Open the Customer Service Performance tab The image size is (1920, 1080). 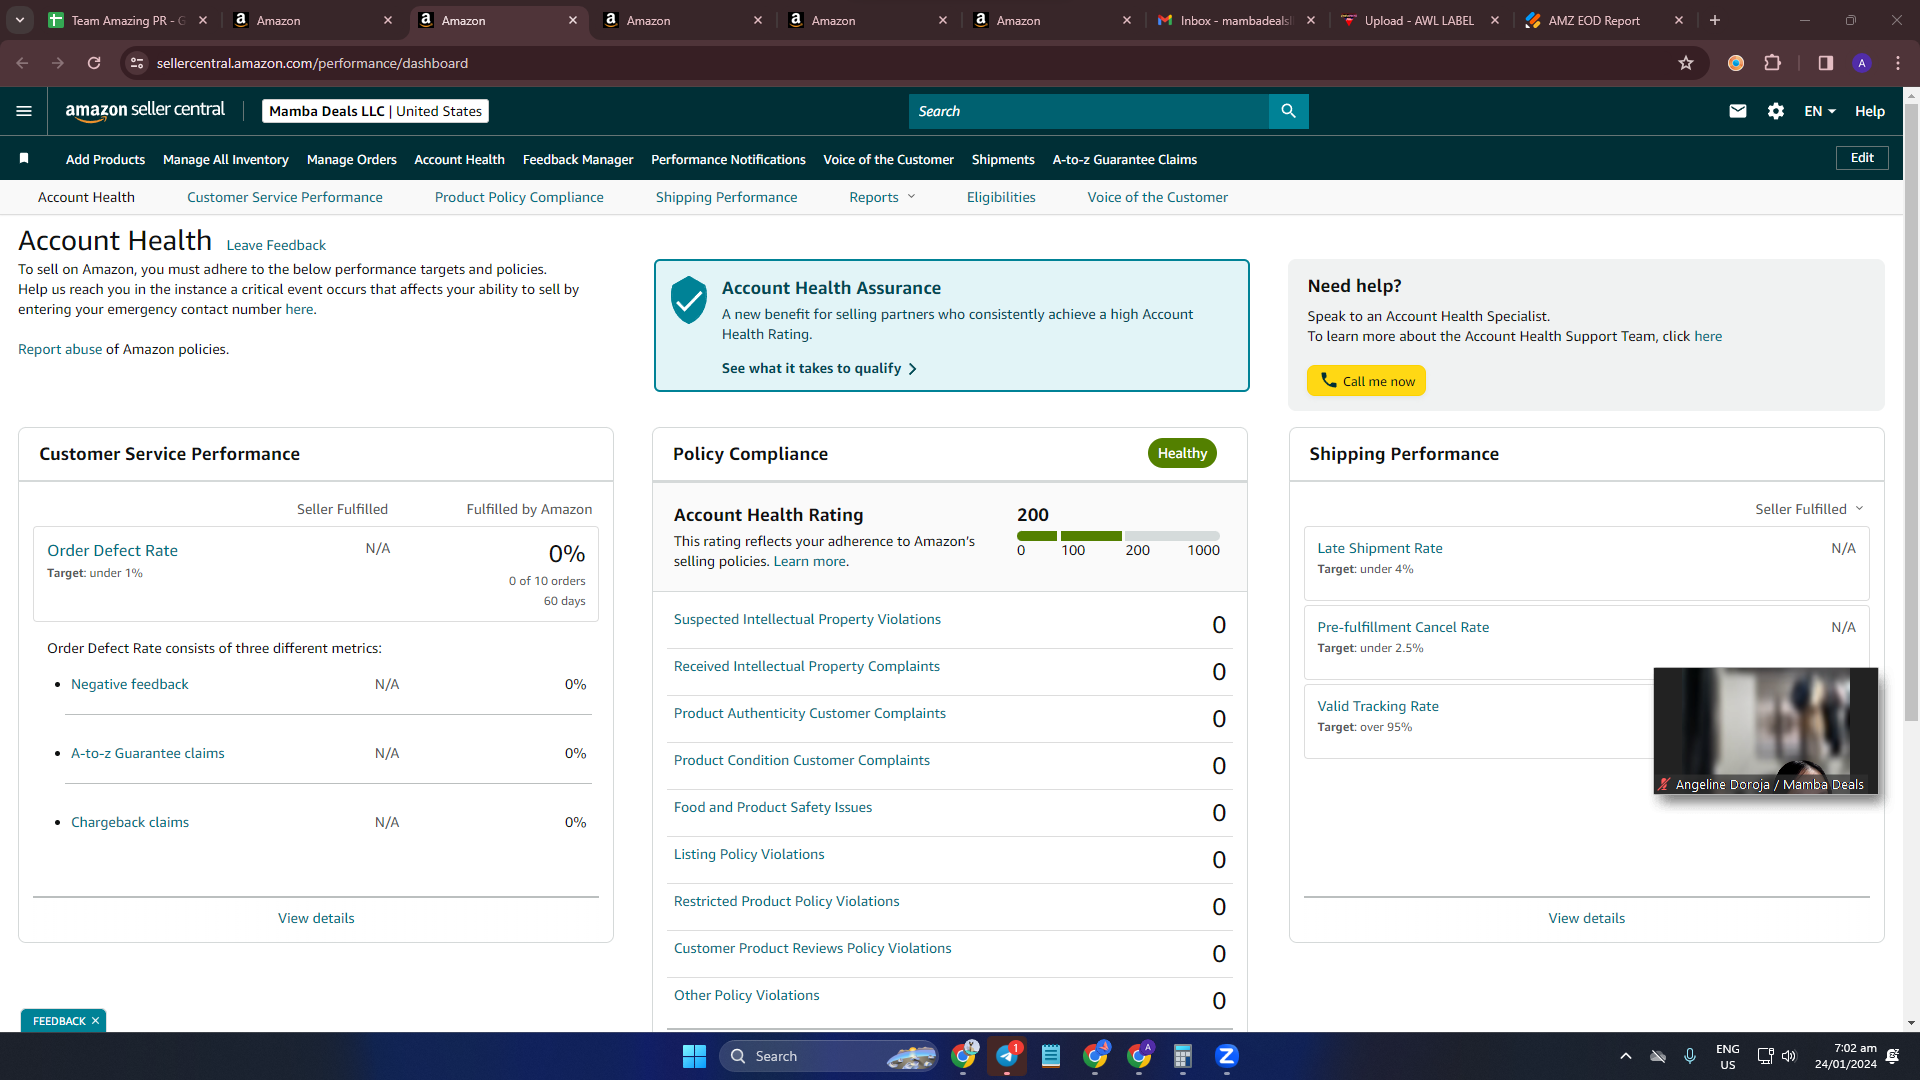(285, 197)
